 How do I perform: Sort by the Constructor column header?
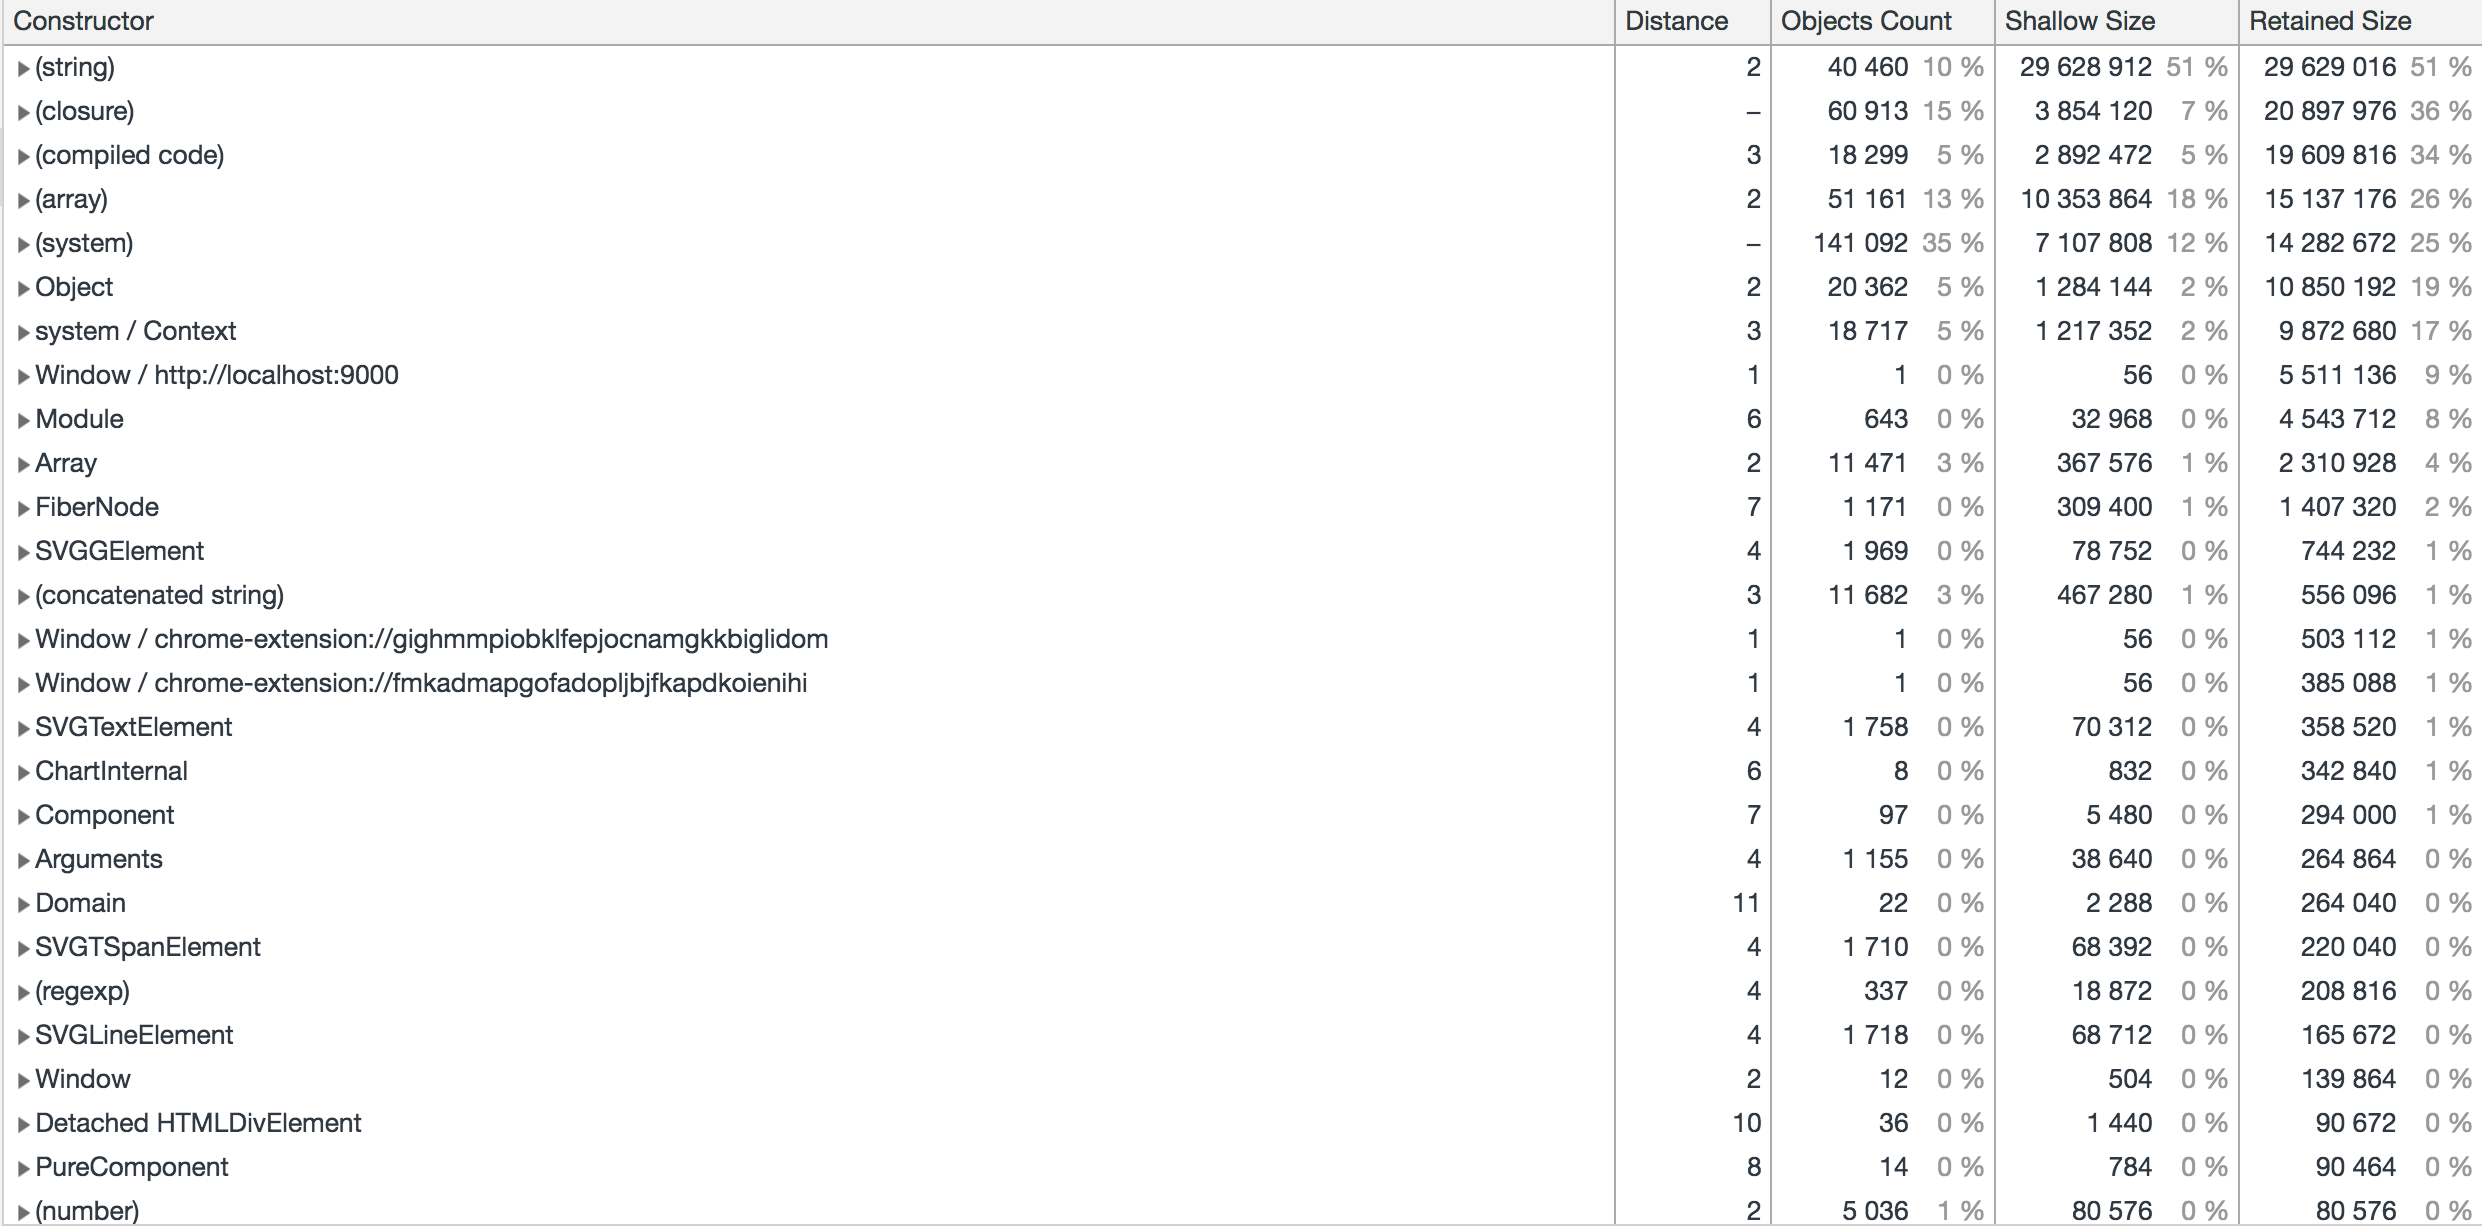pos(84,20)
